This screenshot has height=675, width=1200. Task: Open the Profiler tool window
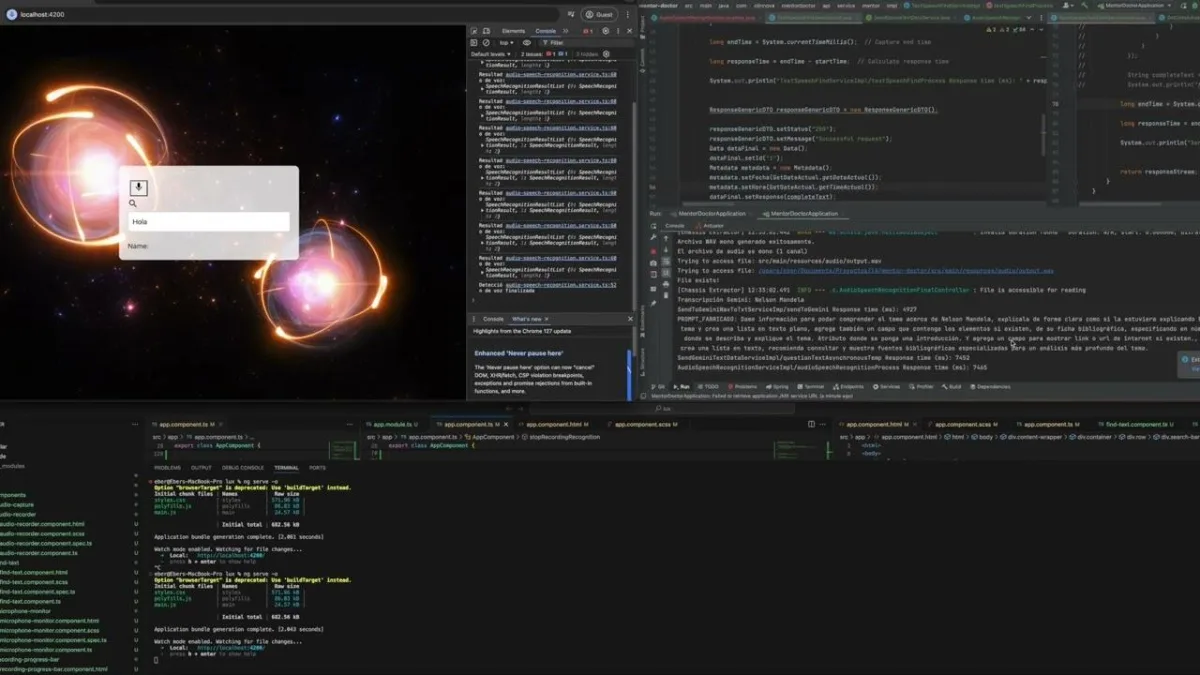tap(922, 386)
